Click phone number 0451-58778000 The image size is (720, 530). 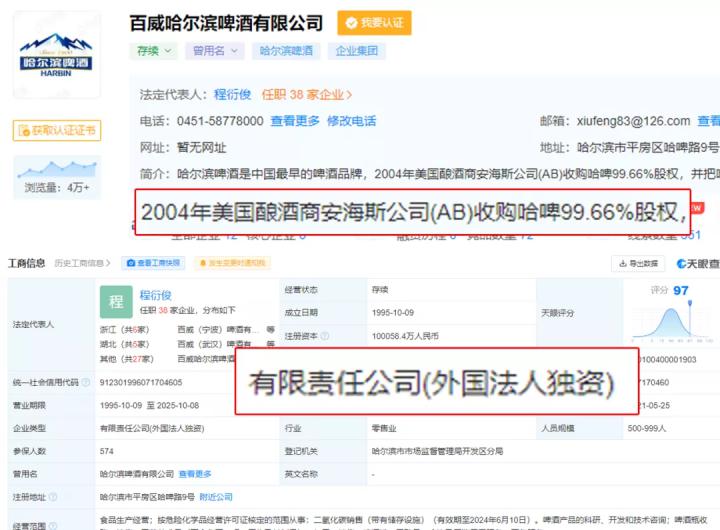[x=220, y=121]
